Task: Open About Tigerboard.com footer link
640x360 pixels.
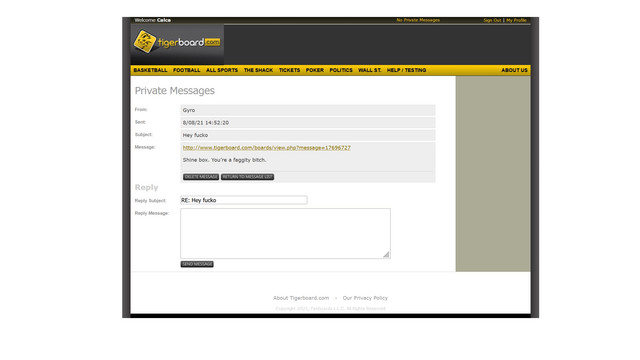Action: [x=301, y=298]
